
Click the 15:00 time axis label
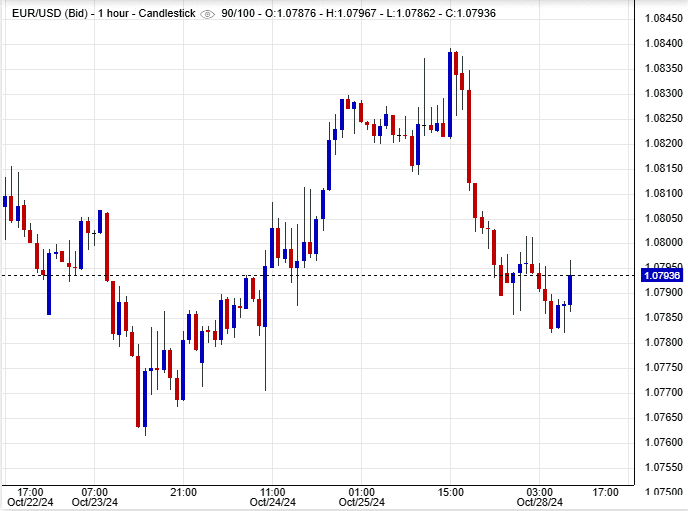click(450, 491)
